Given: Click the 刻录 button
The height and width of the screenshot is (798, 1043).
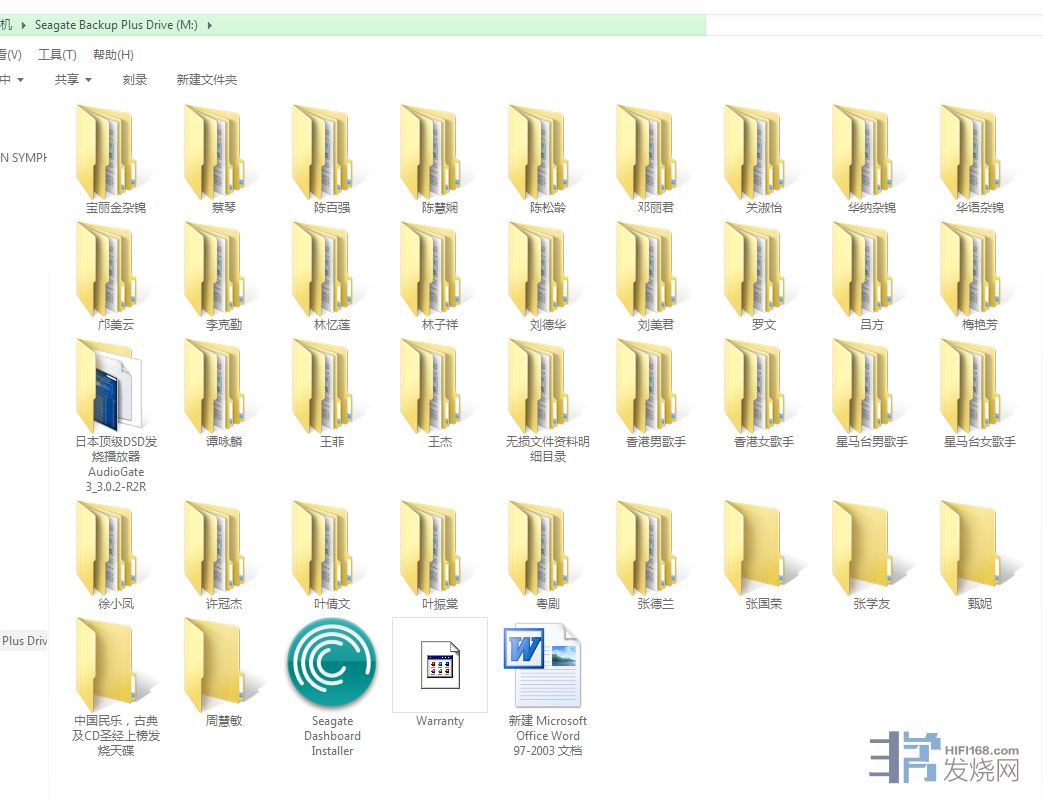Looking at the screenshot, I should (x=134, y=80).
